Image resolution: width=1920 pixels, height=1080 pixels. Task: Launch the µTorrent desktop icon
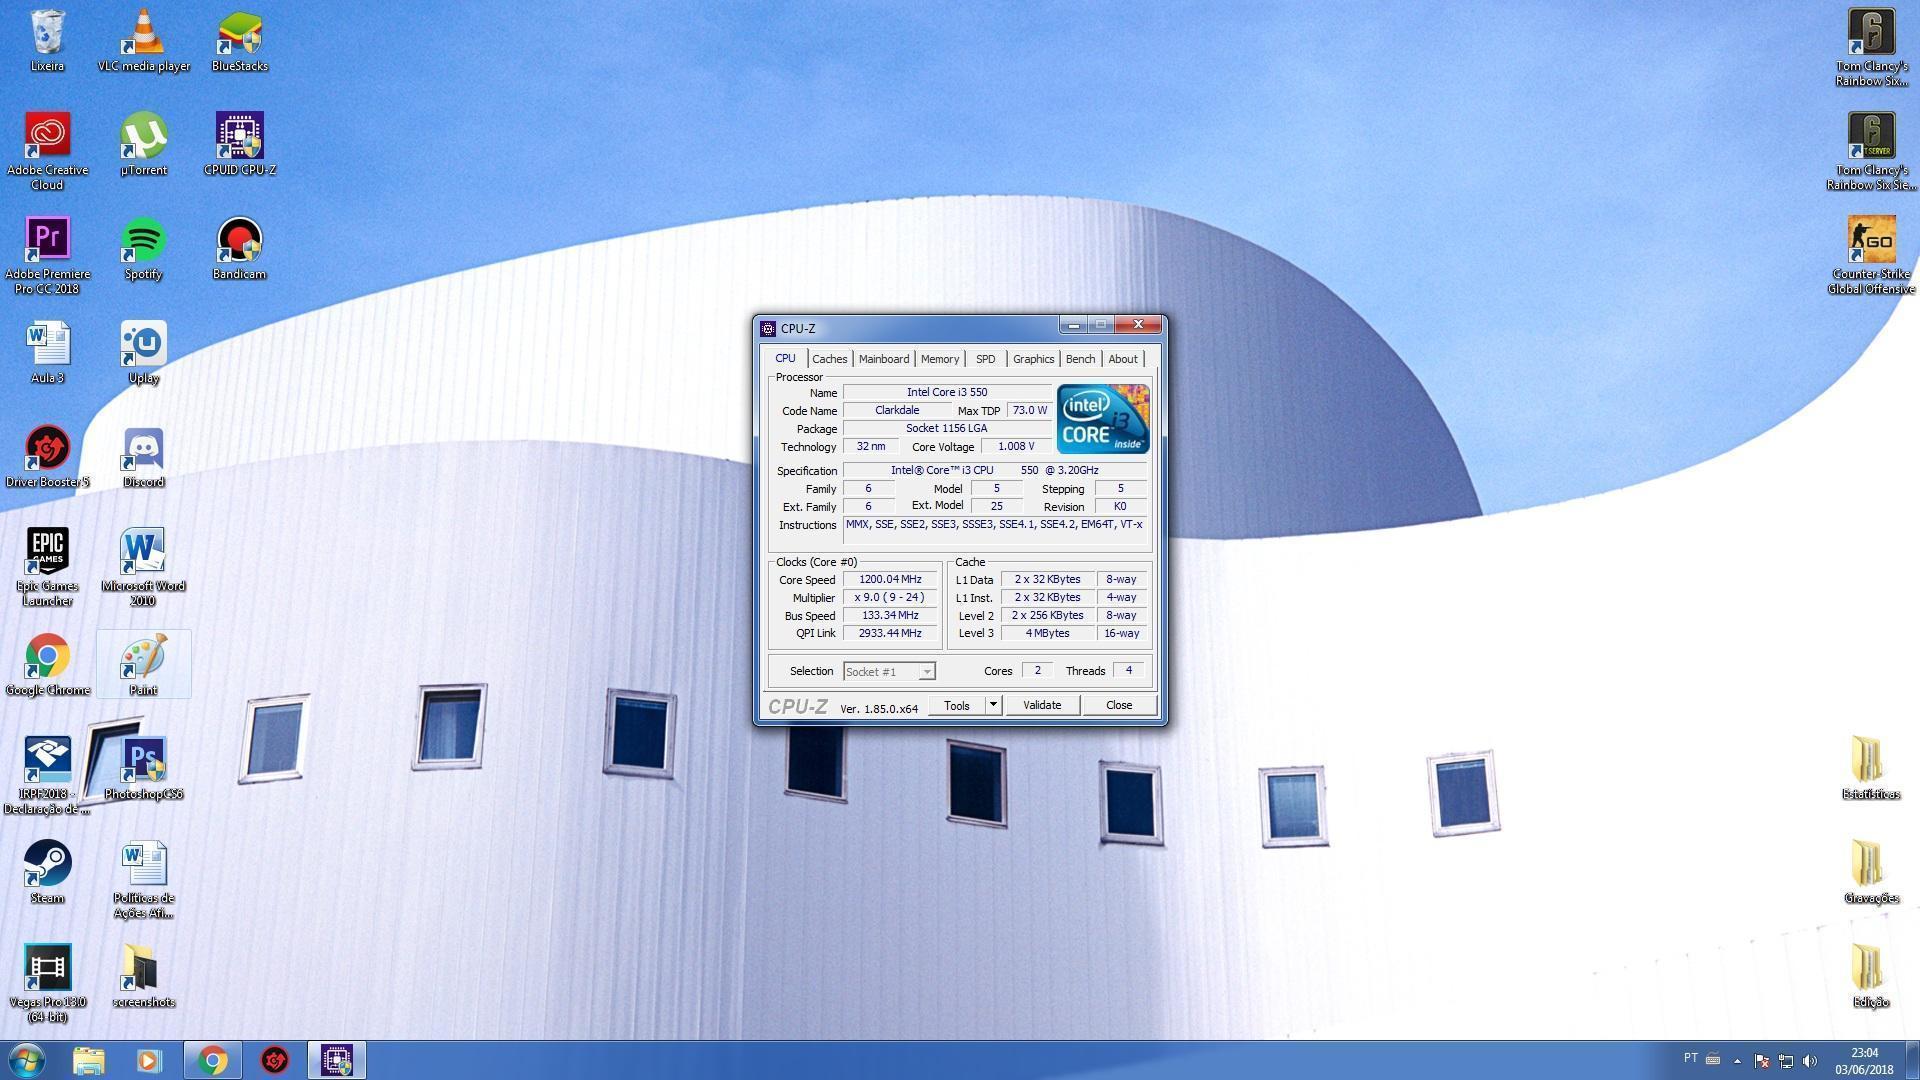click(143, 144)
